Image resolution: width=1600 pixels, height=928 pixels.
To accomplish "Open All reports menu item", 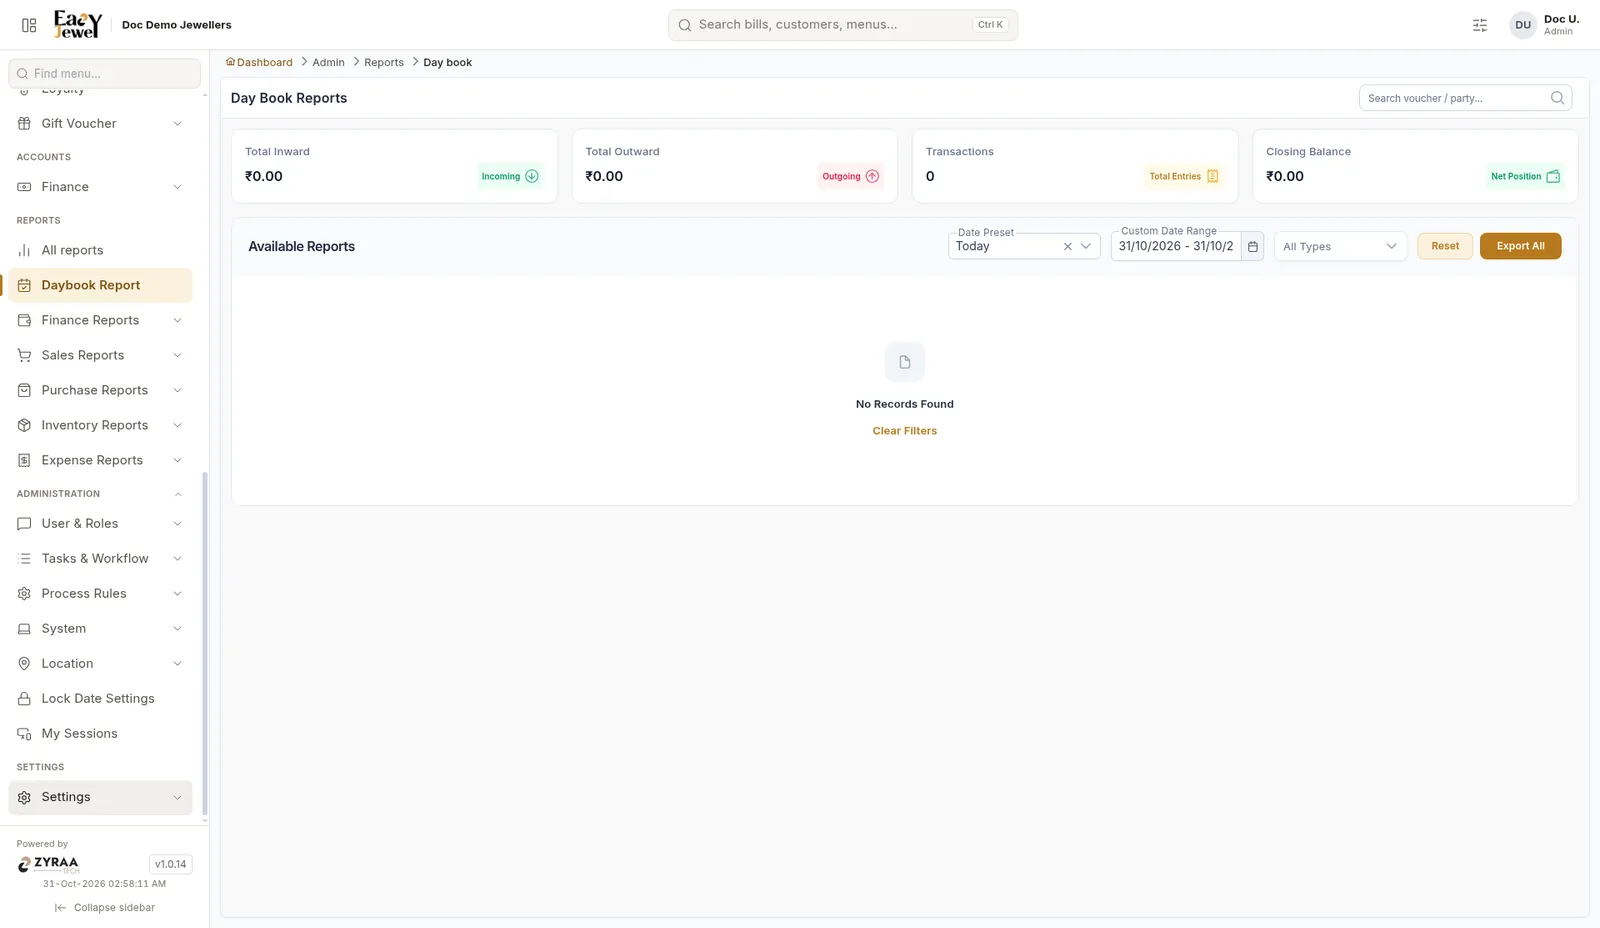I will point(100,250).
